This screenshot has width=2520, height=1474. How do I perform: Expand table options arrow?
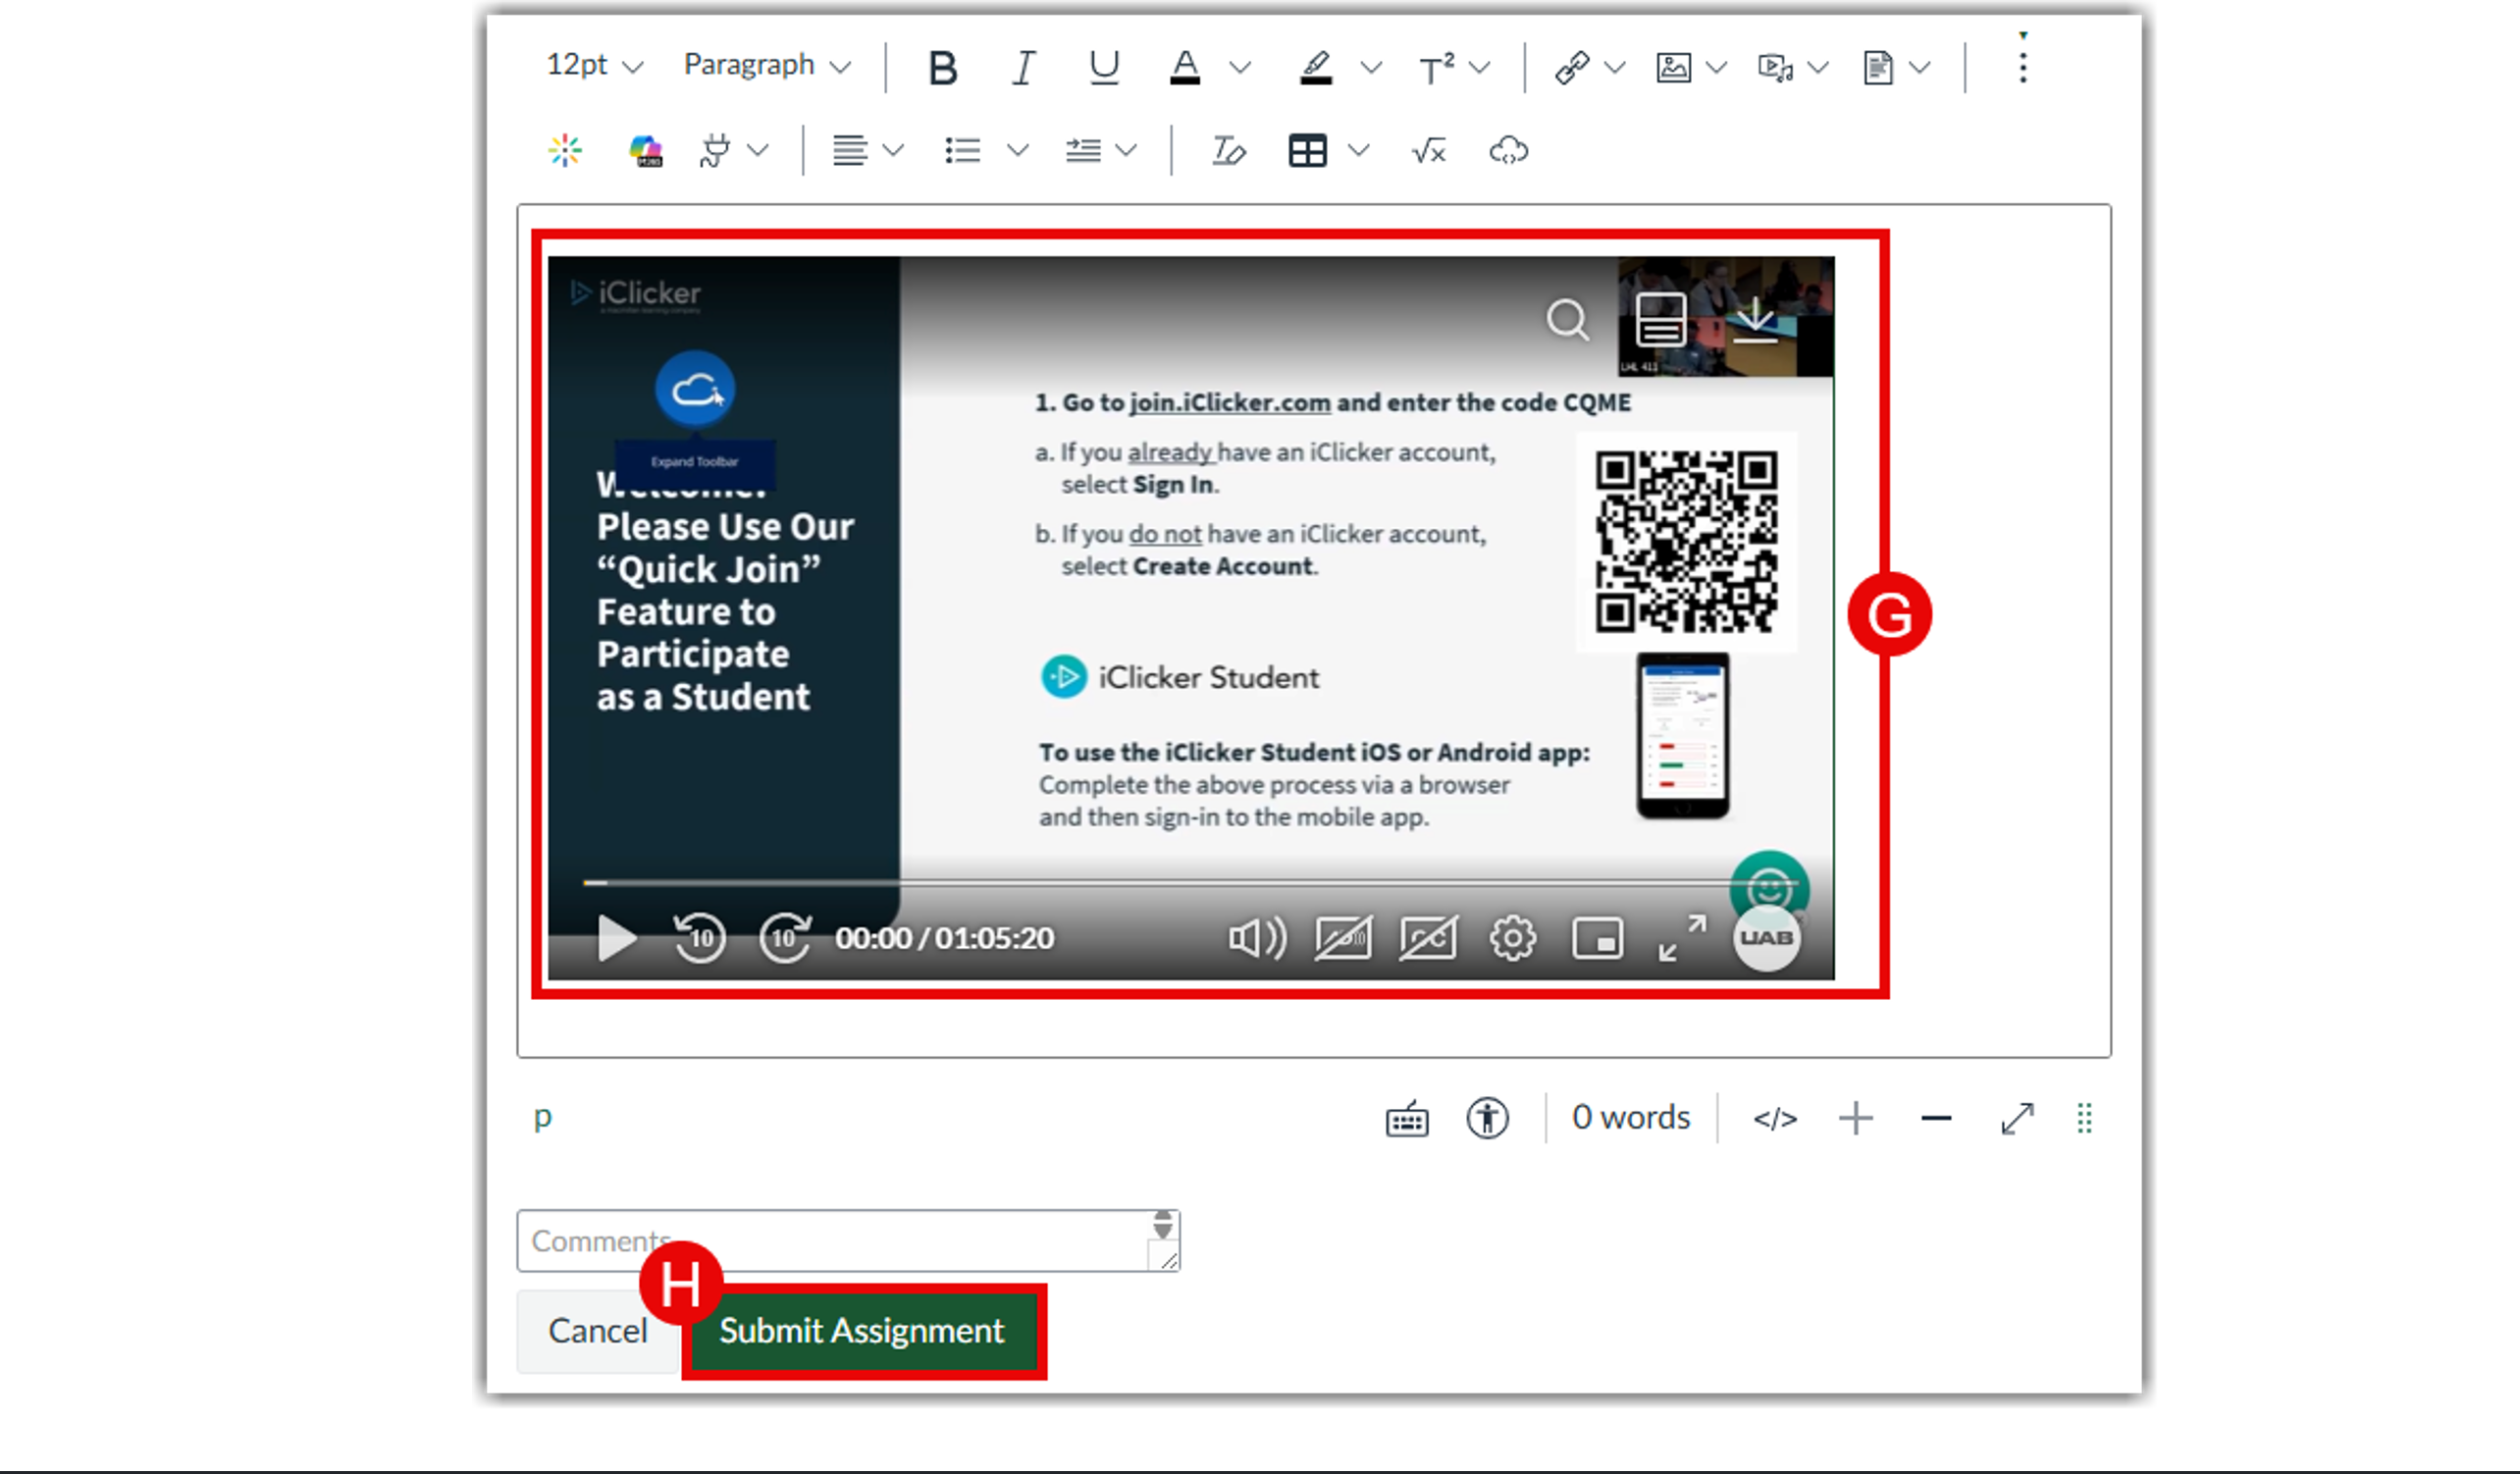[1358, 151]
